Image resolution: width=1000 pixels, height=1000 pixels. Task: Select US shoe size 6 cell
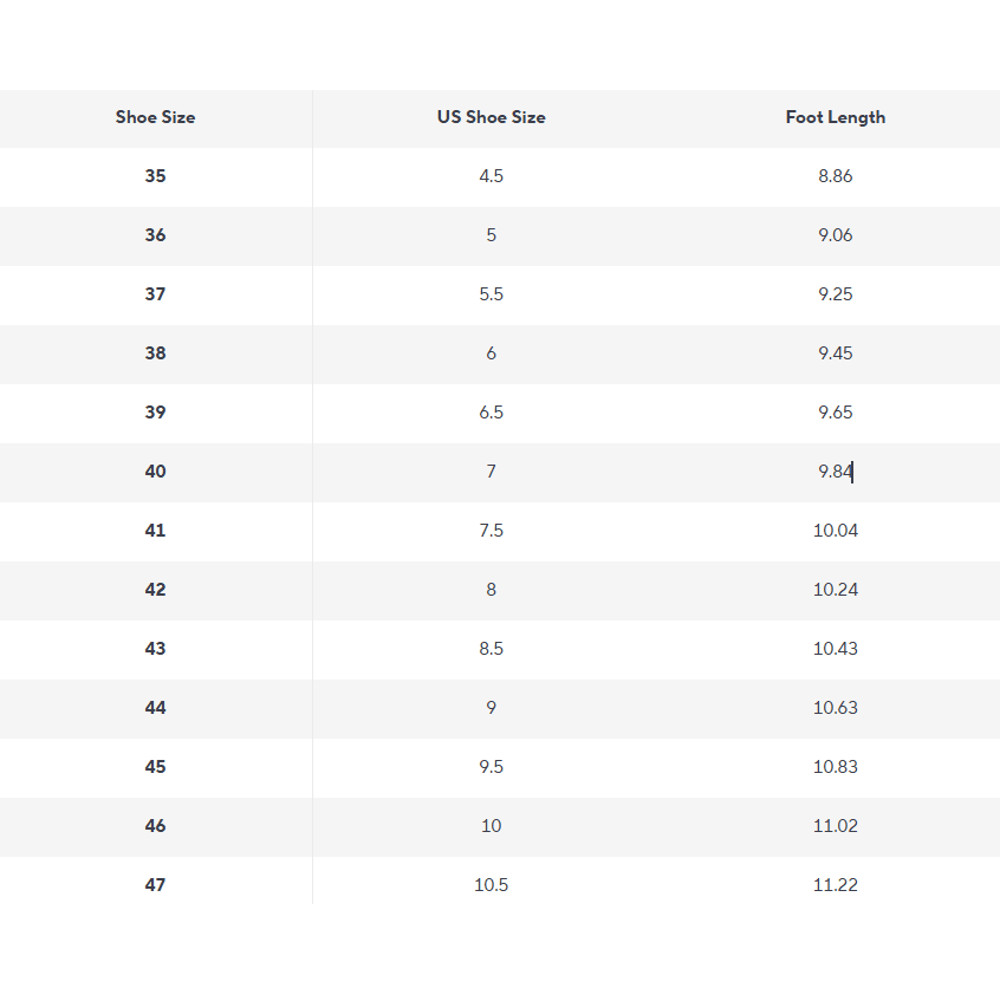[491, 353]
